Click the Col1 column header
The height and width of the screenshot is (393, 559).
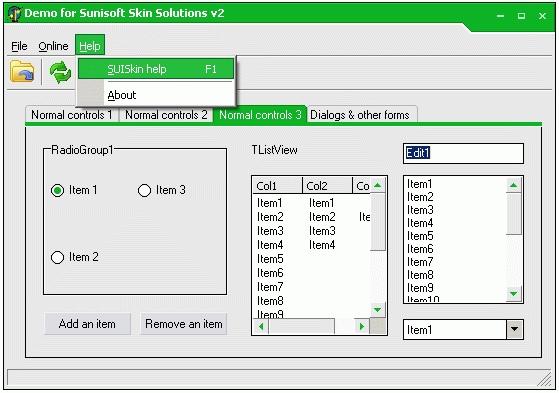point(277,186)
